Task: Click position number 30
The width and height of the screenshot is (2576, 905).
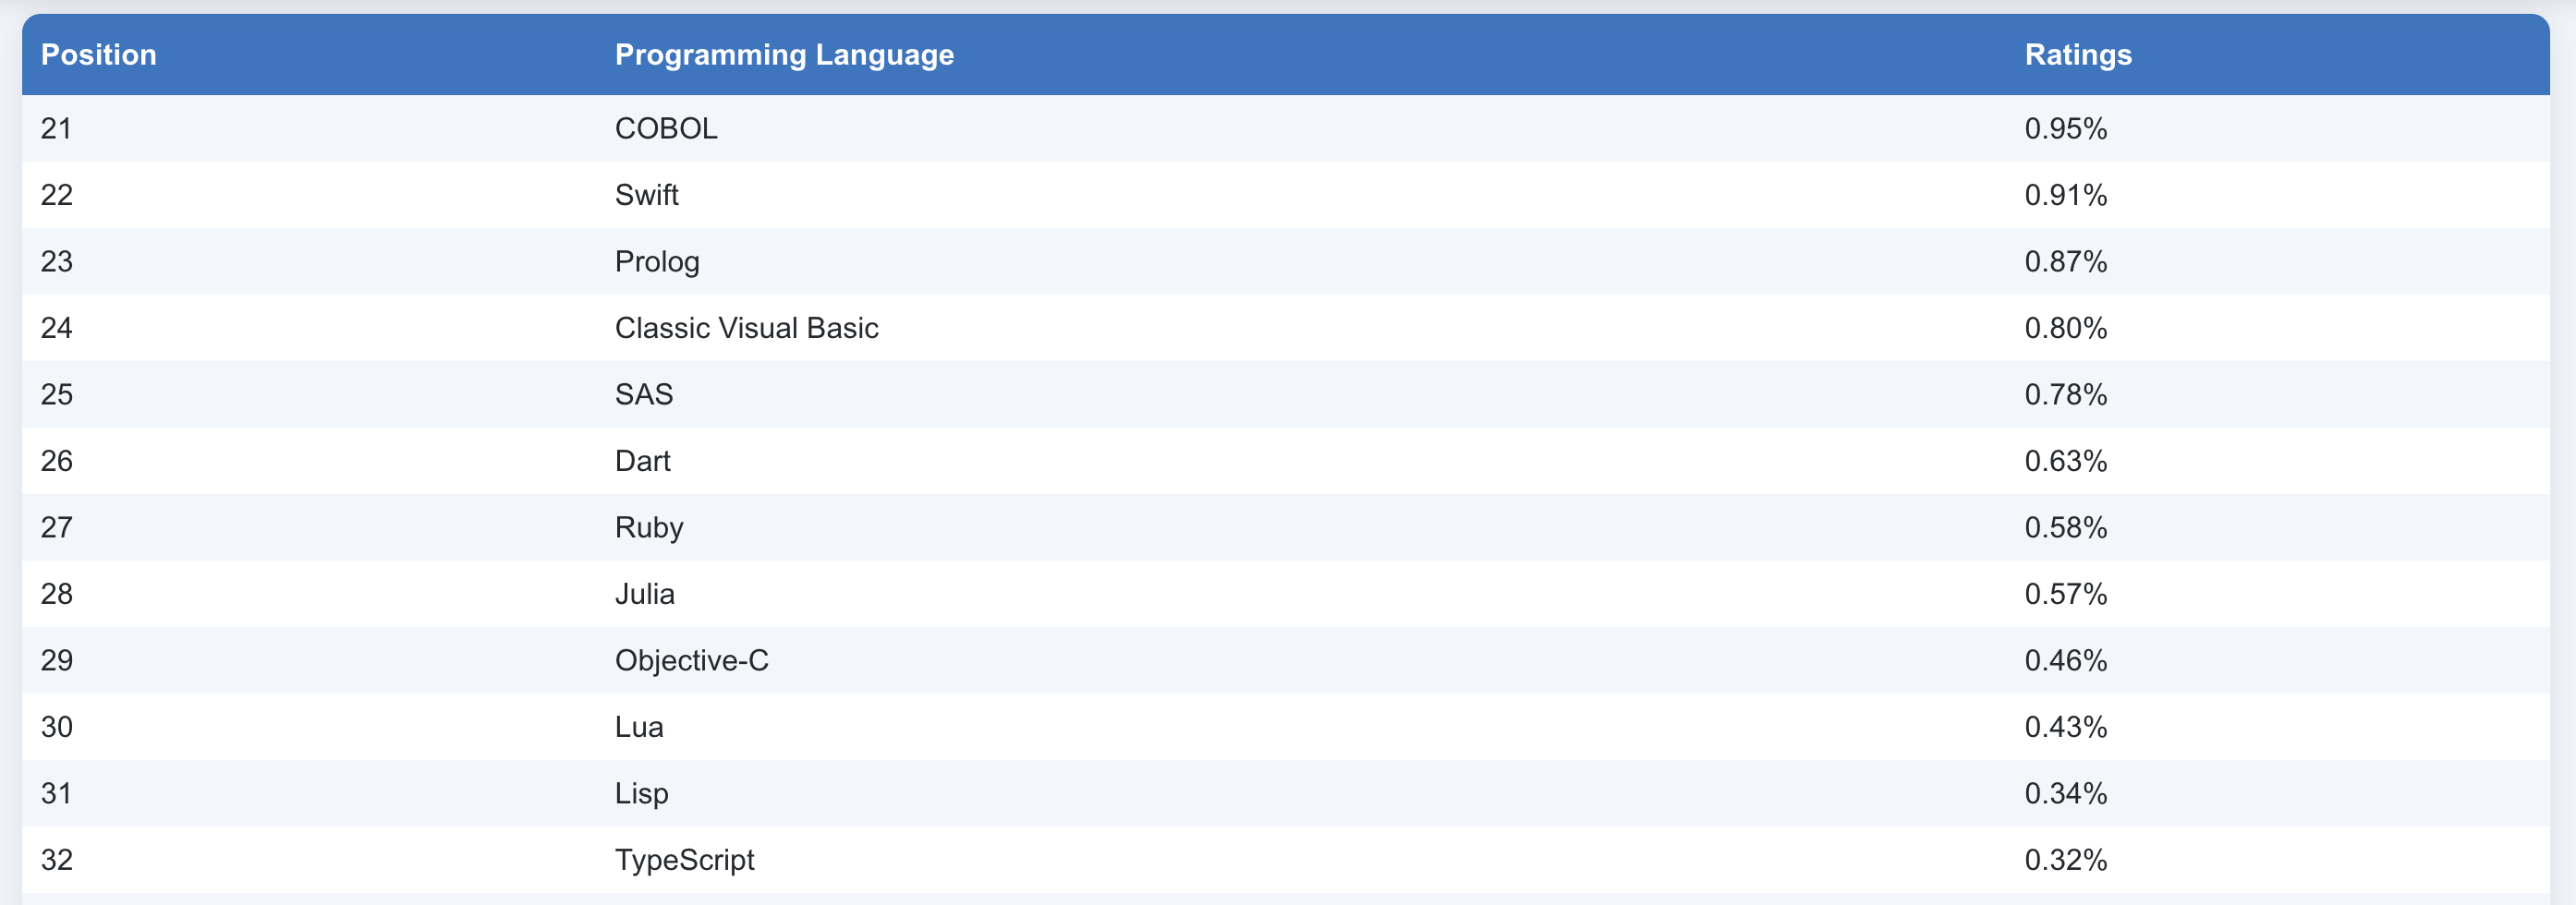Action: 56,727
